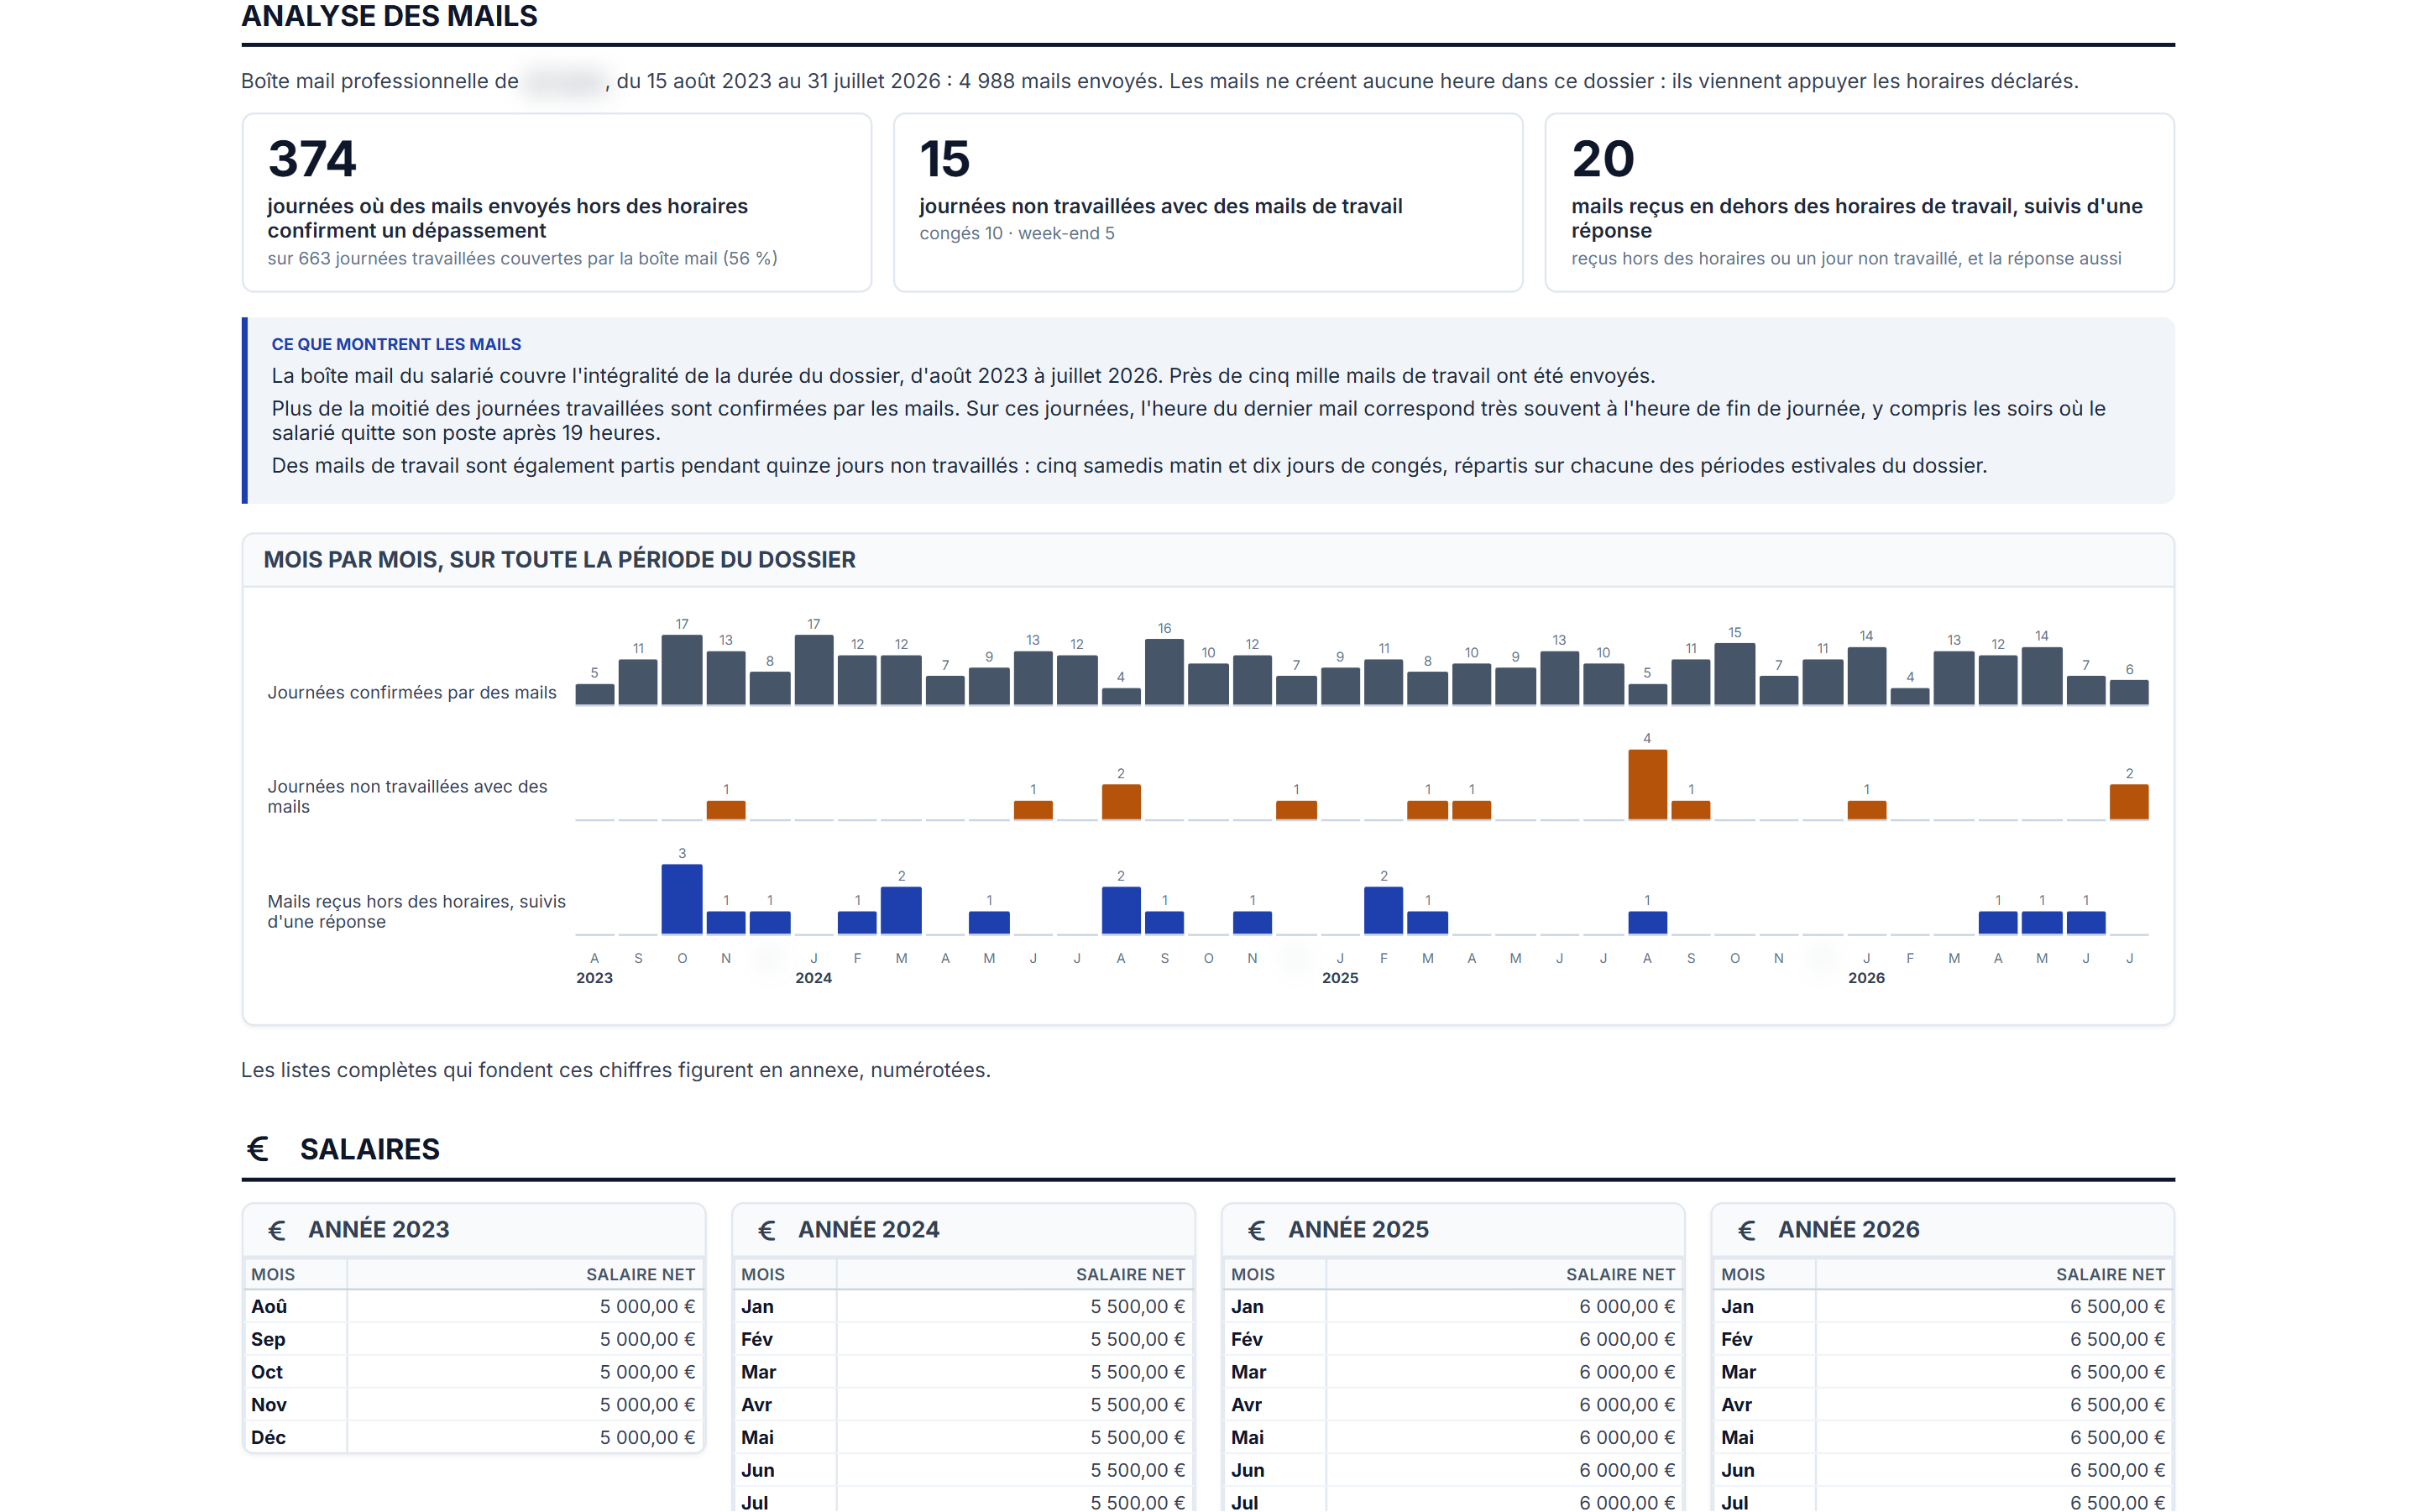2417x1512 pixels.
Task: Click 'Journées non travaillées avec des mails' label
Action: pyautogui.click(x=407, y=796)
